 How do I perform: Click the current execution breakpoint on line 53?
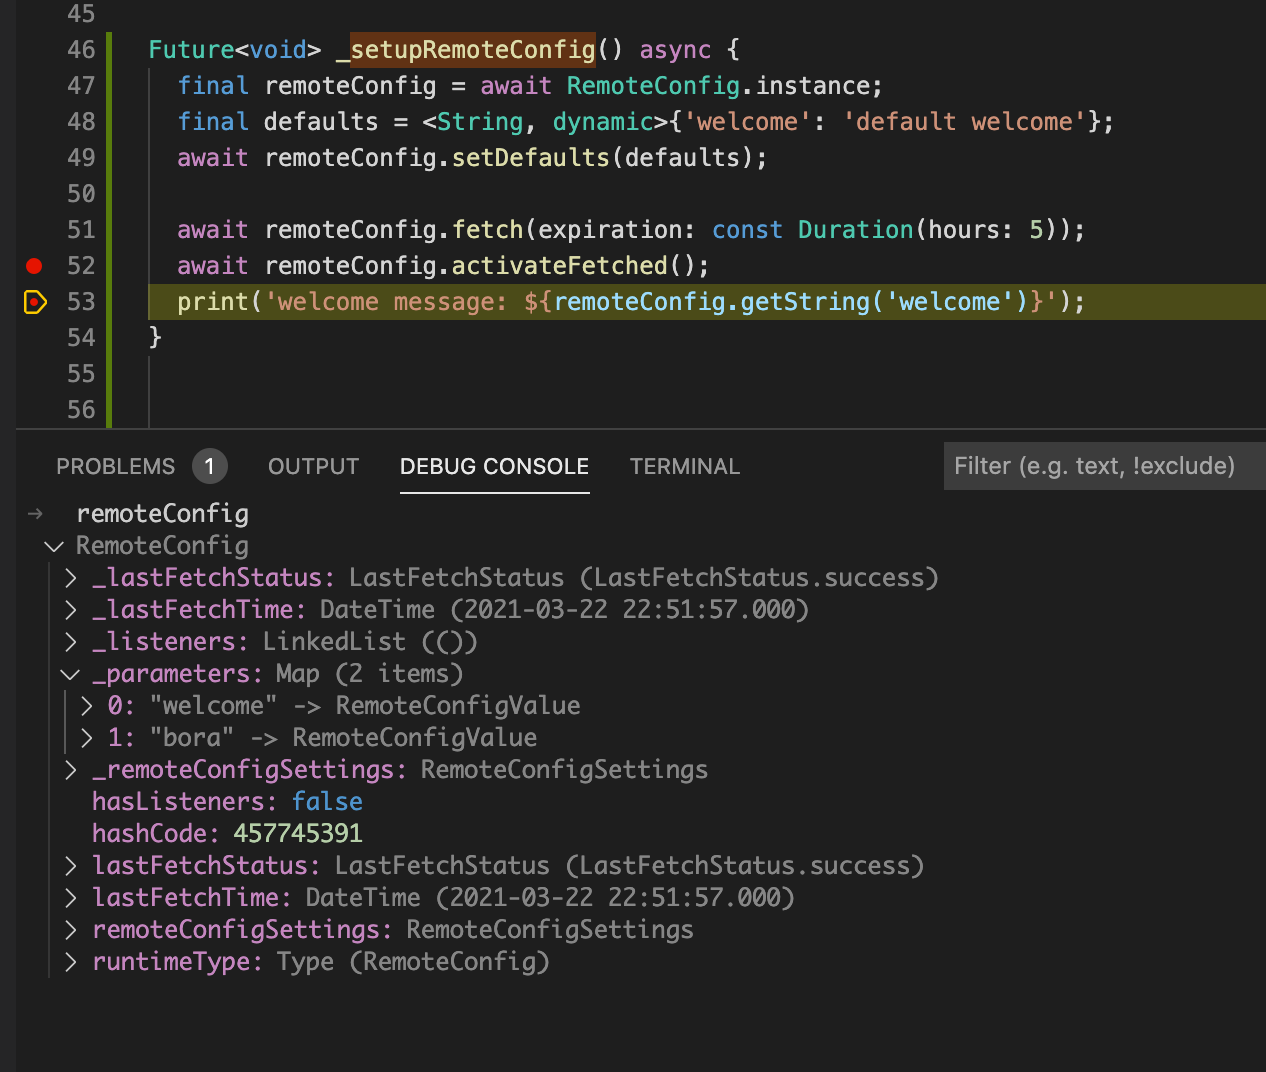(35, 302)
